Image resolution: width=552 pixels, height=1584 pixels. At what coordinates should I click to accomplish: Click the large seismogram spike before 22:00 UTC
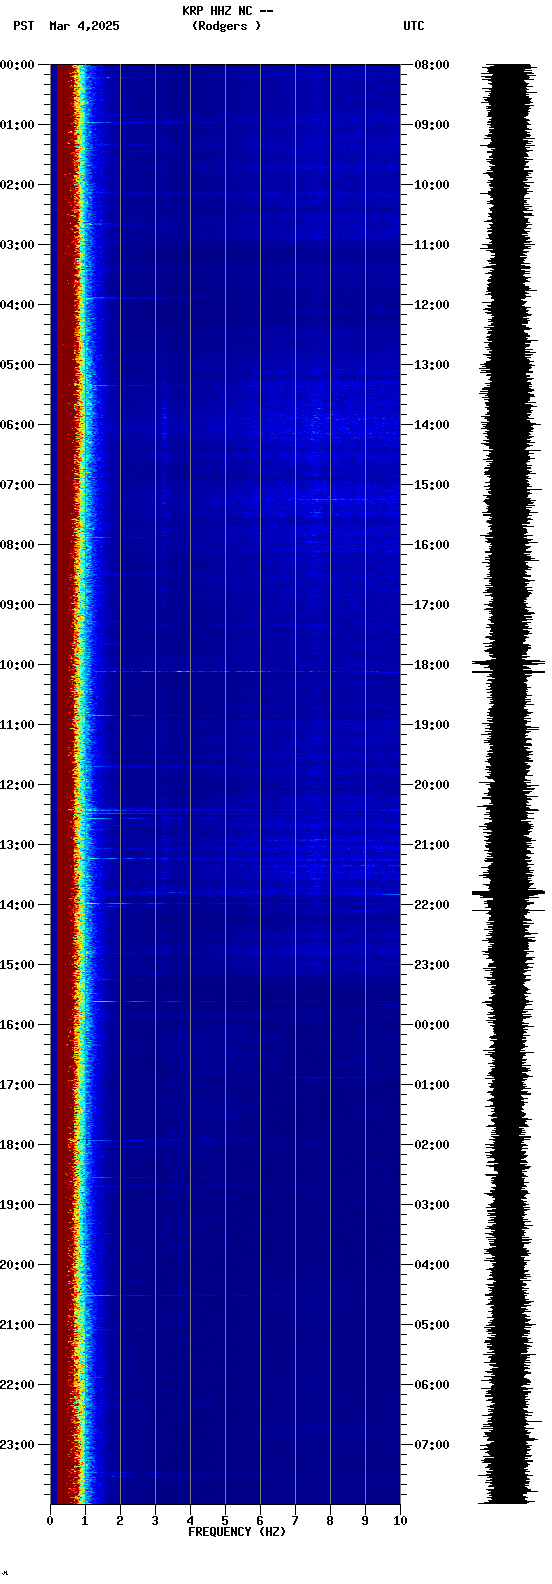pyautogui.click(x=509, y=892)
